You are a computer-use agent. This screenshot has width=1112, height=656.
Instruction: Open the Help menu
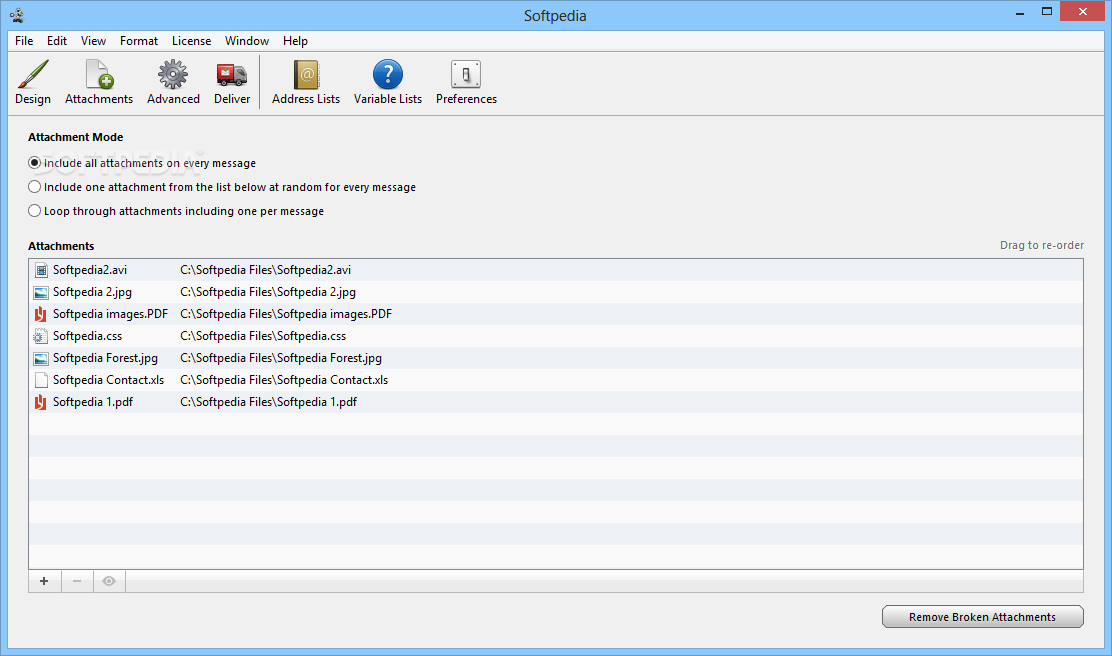[x=295, y=40]
